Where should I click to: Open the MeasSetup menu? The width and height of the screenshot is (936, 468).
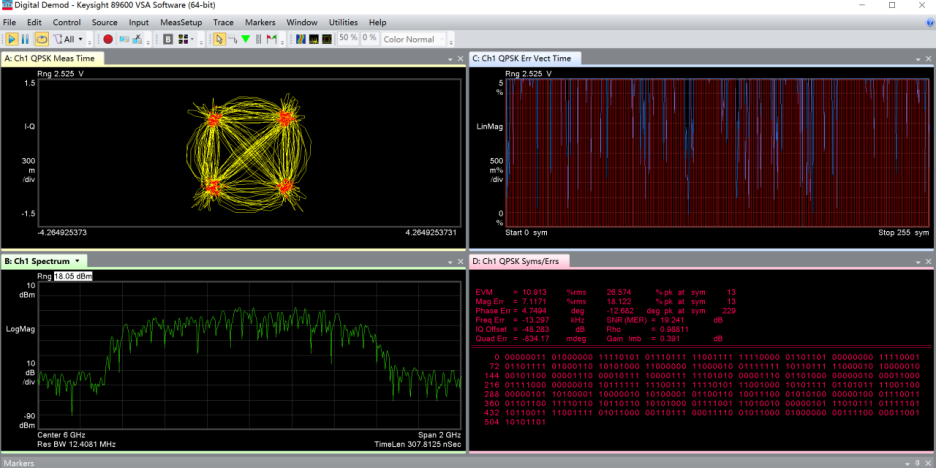click(180, 22)
